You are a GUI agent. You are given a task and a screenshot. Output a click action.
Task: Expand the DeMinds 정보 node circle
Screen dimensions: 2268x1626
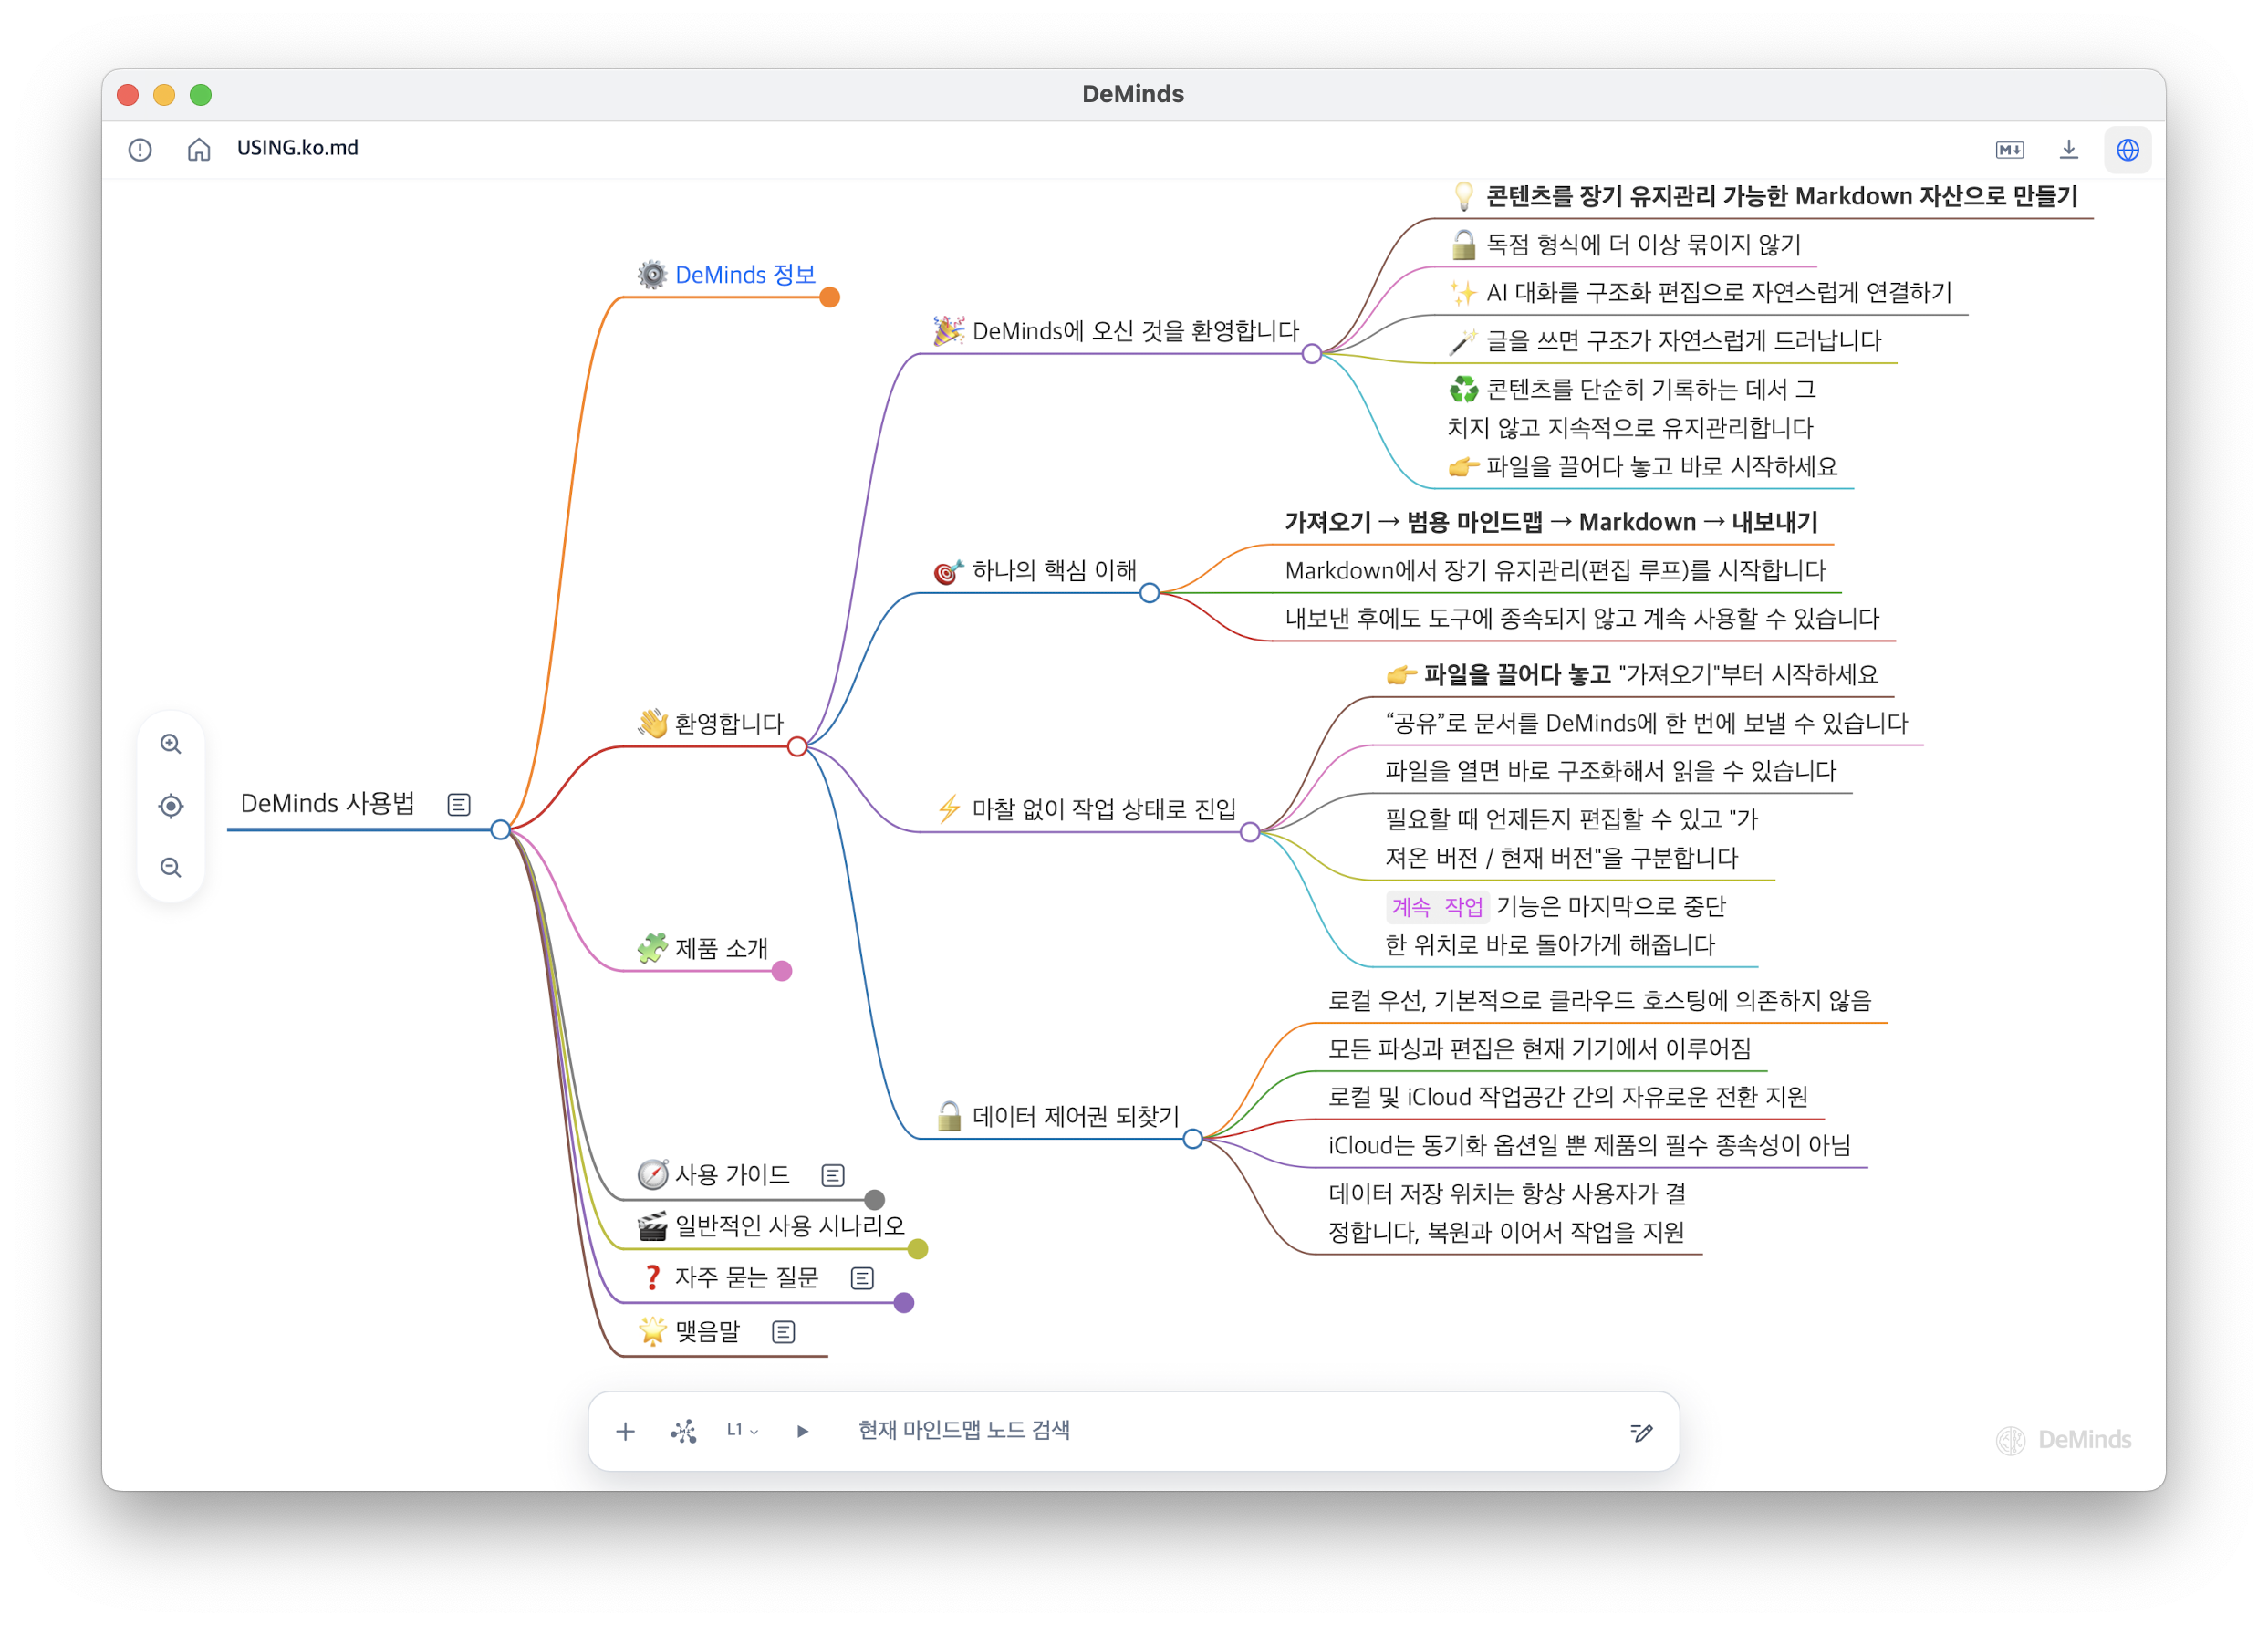[830, 298]
